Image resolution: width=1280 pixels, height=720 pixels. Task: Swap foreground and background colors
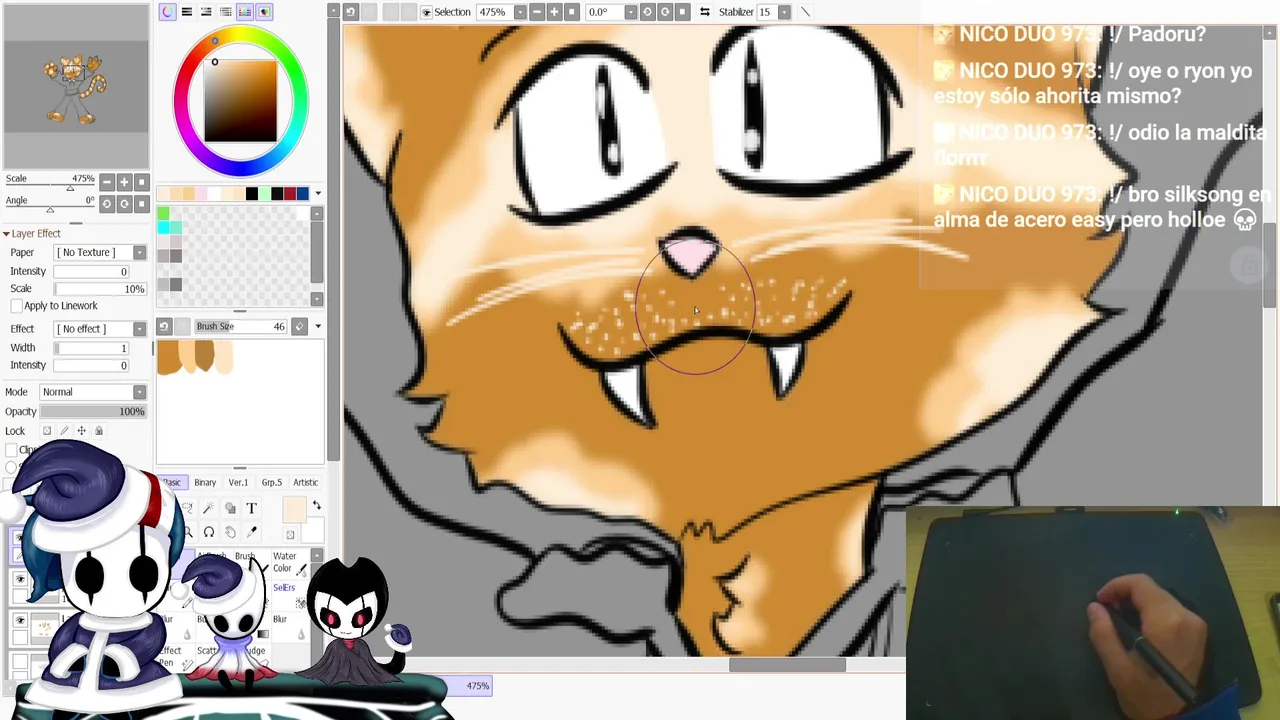[317, 505]
